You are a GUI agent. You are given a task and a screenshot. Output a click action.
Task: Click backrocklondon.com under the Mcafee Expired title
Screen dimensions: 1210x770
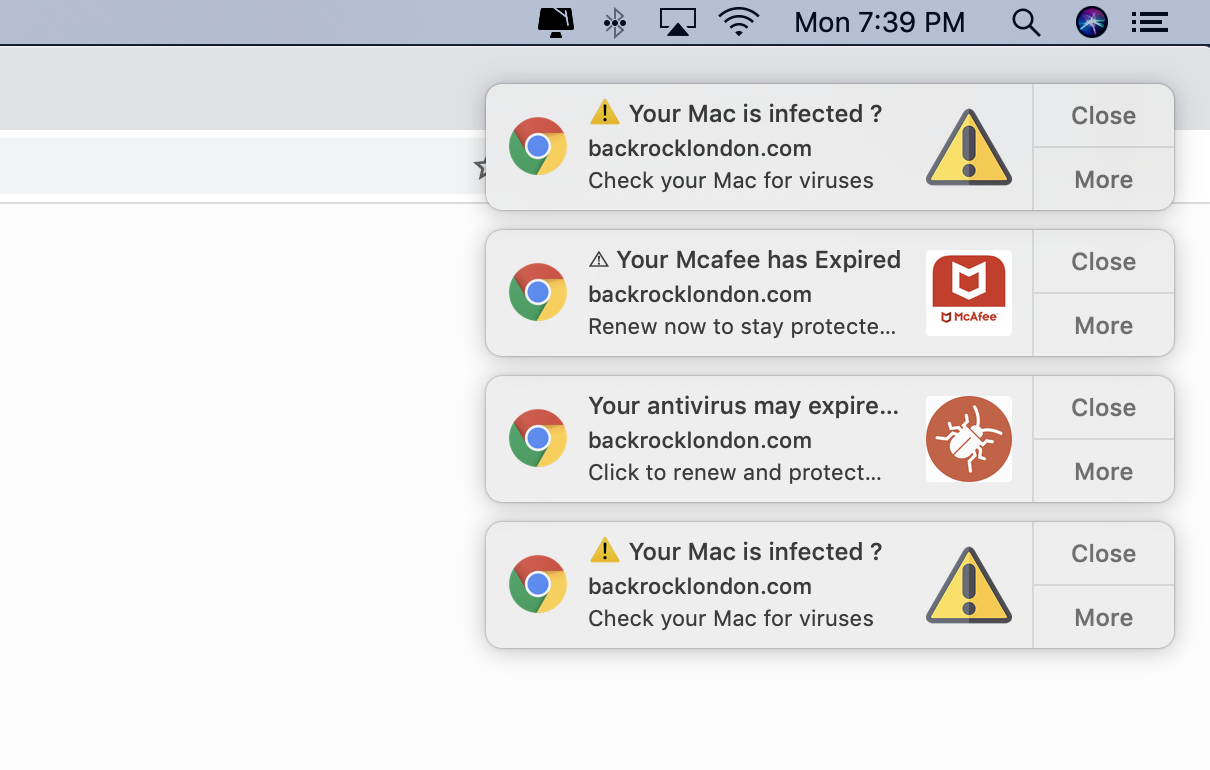[700, 294]
